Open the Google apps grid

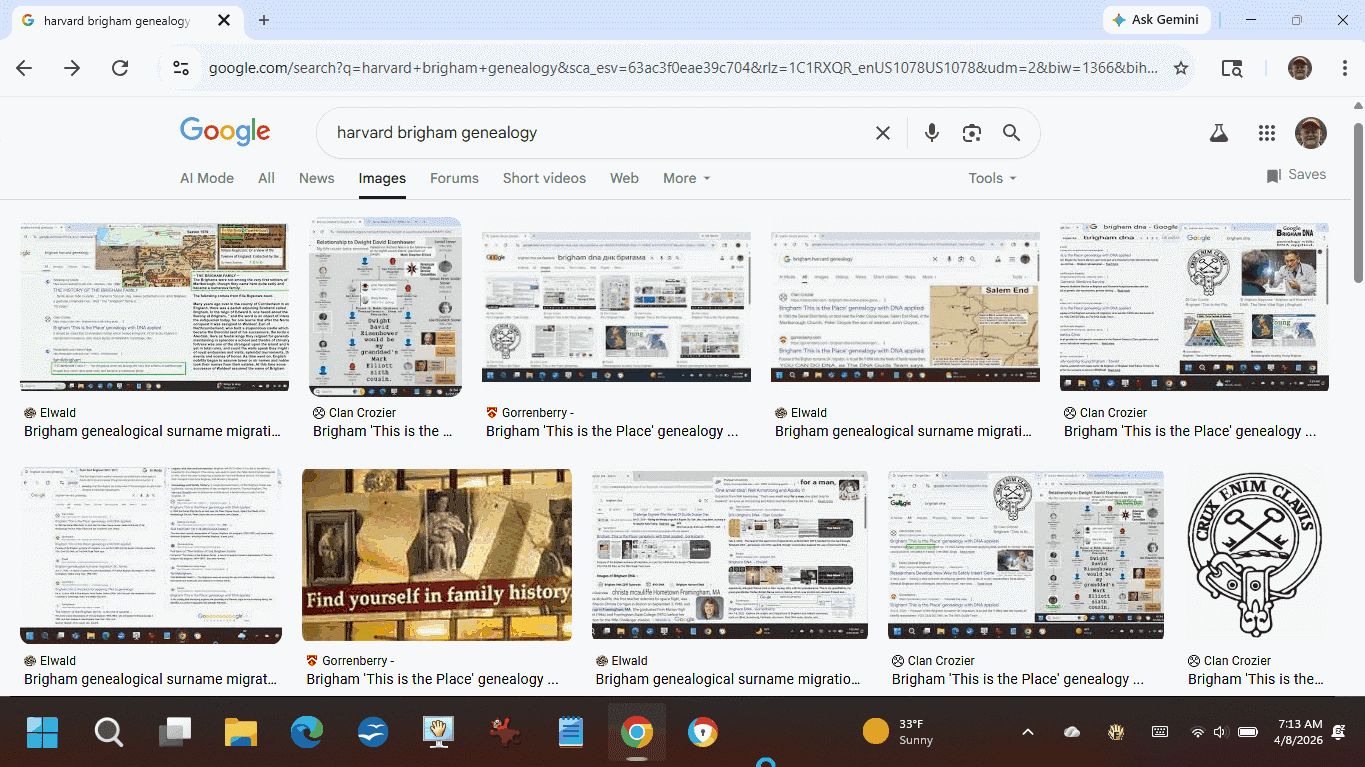[1266, 133]
